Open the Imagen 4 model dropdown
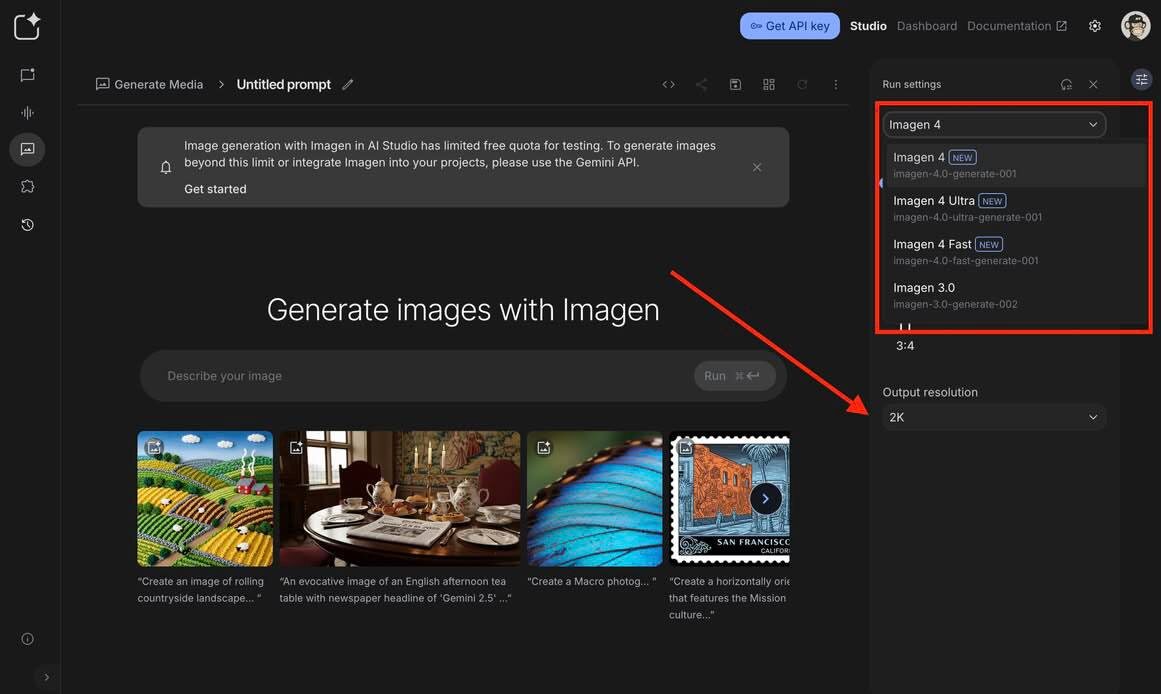Image resolution: width=1161 pixels, height=694 pixels. 994,124
